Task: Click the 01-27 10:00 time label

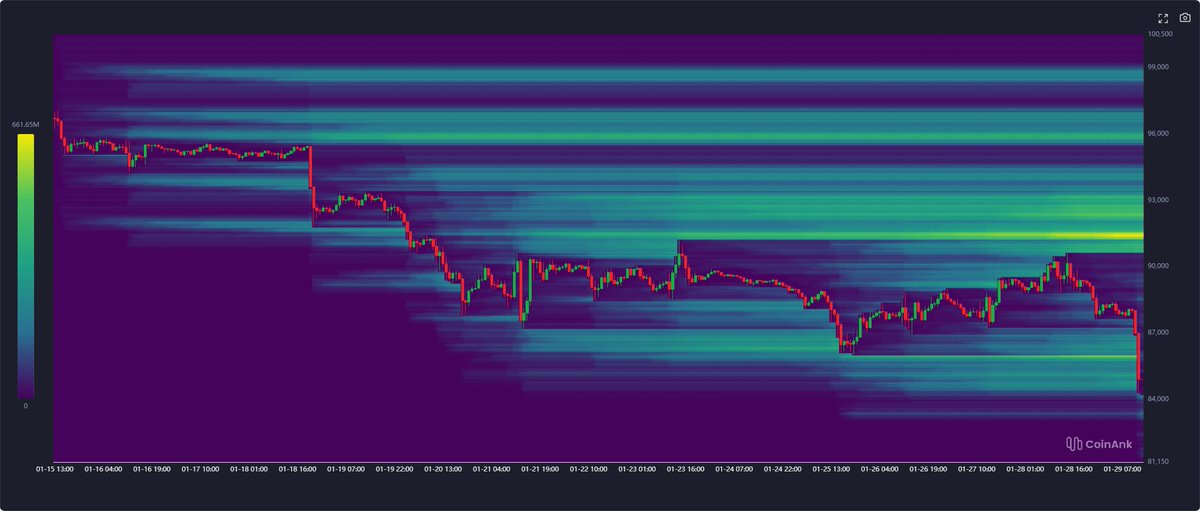Action: coord(978,469)
